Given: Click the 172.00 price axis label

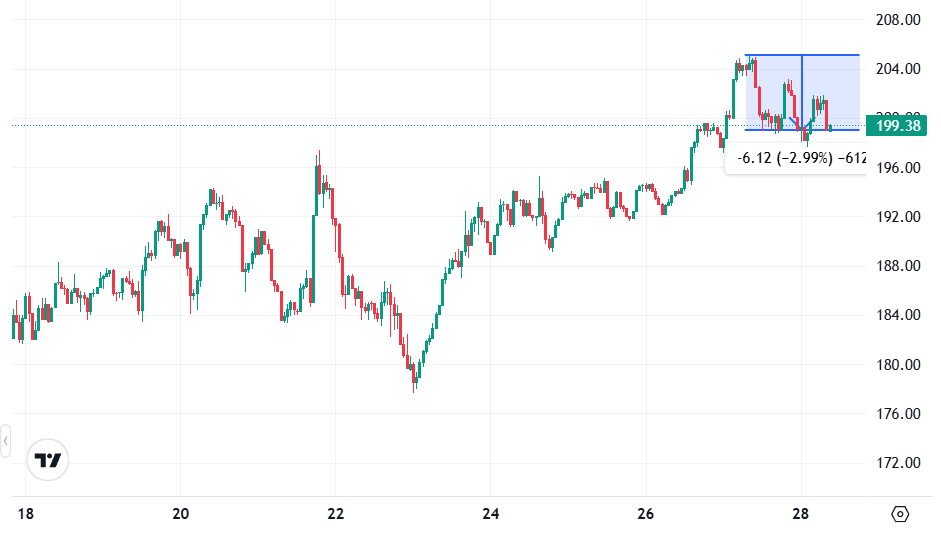Looking at the screenshot, I should pos(897,463).
